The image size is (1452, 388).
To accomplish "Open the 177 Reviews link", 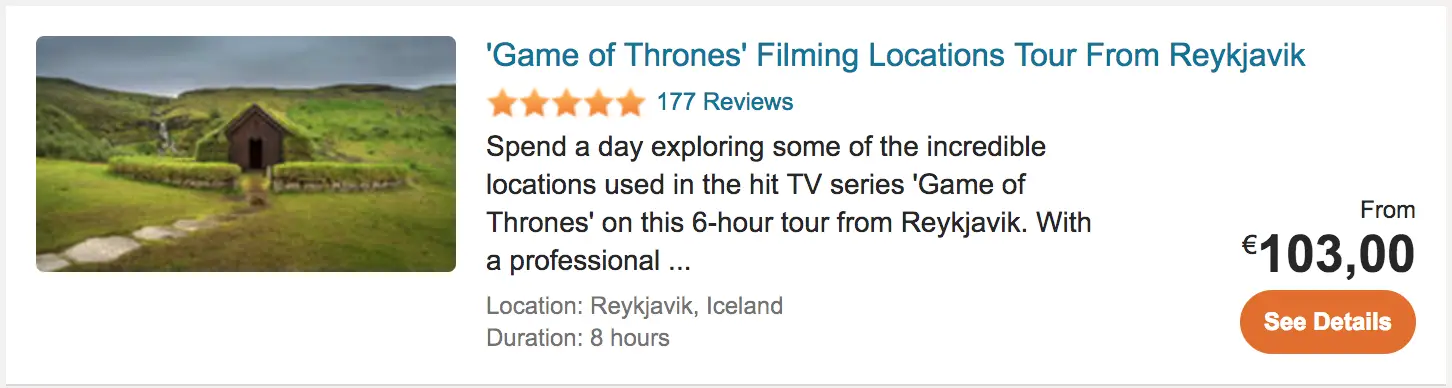I will (x=725, y=102).
